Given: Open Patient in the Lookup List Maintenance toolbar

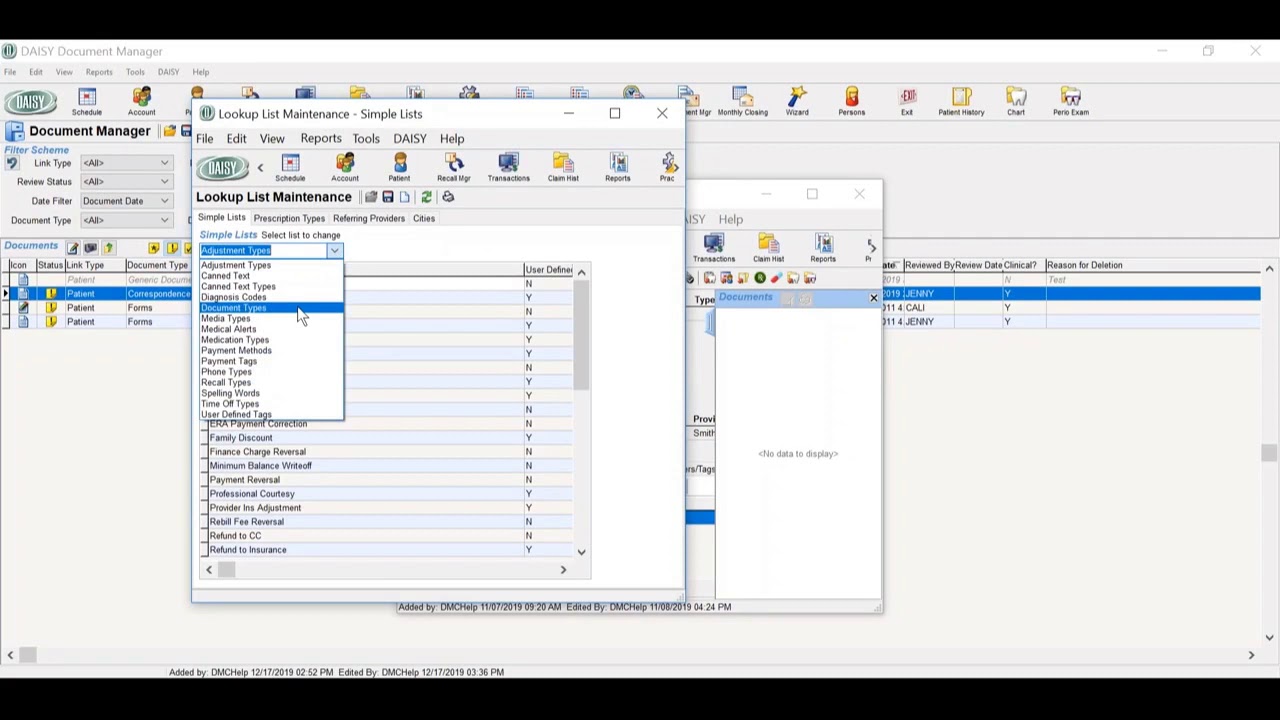Looking at the screenshot, I should [399, 167].
